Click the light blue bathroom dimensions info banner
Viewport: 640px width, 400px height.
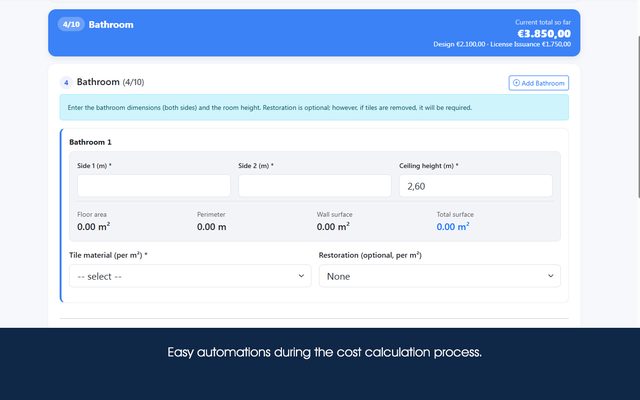(x=314, y=107)
